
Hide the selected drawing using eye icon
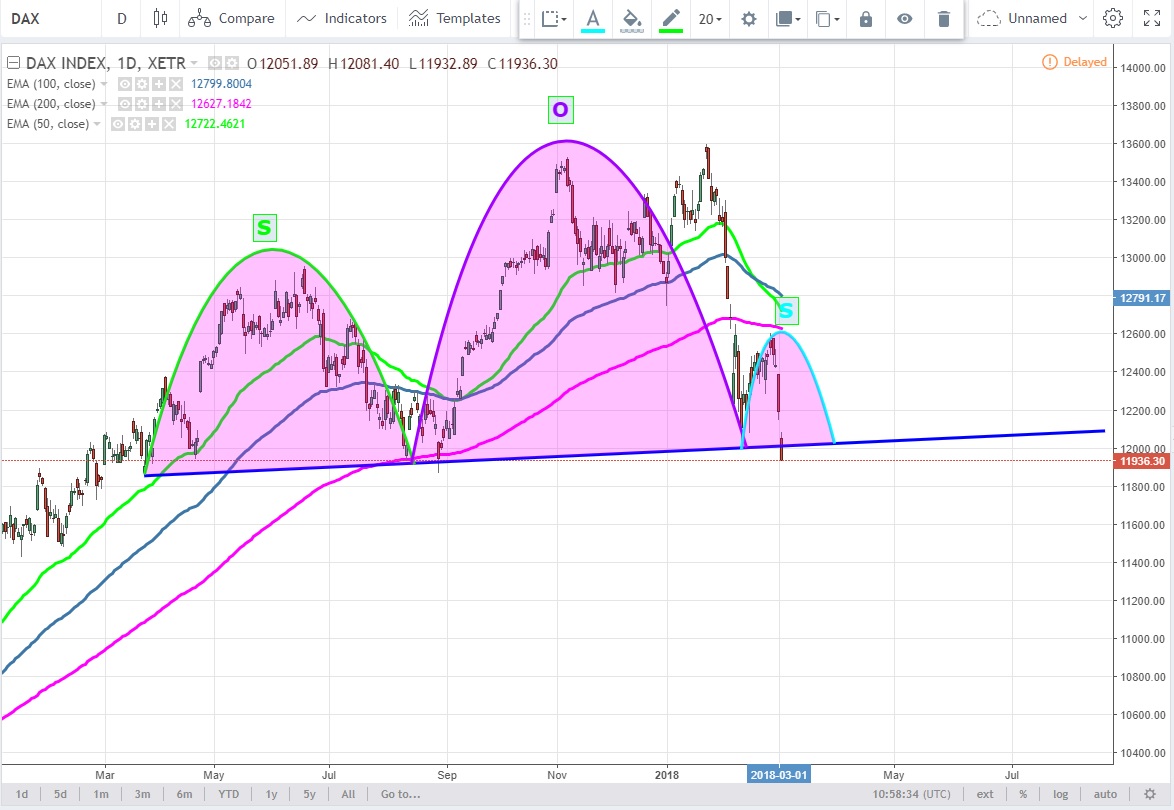(904, 18)
